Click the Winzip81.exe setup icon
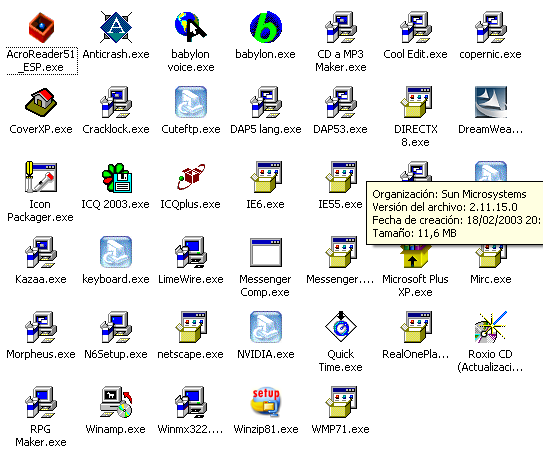Screen dimensions: 543x454 point(266,402)
